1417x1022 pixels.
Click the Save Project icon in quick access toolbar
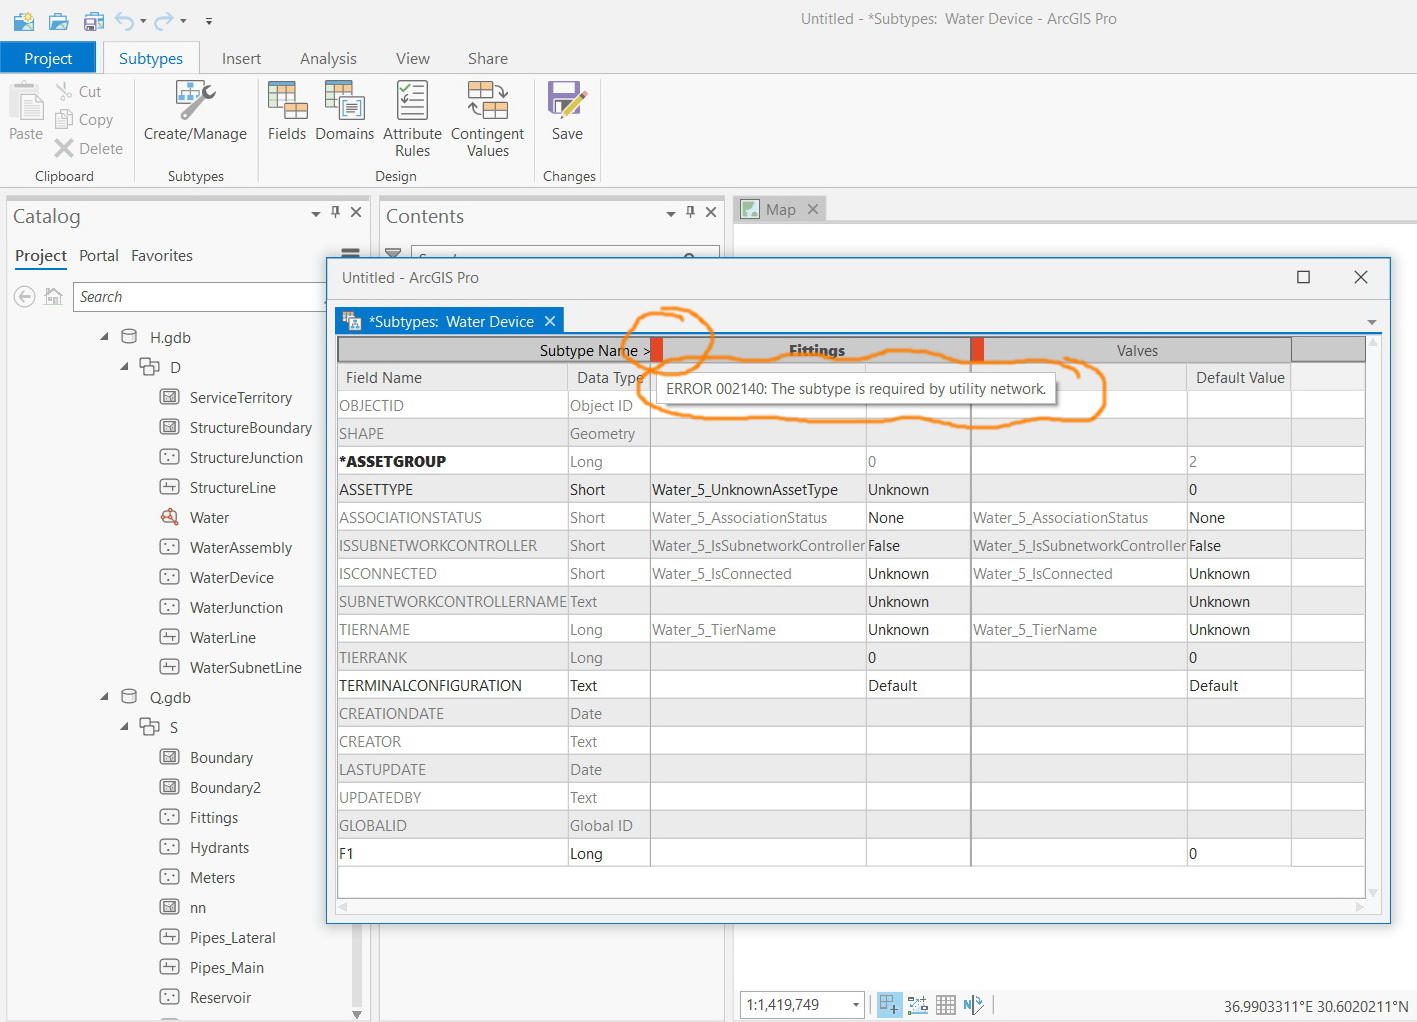click(x=94, y=20)
